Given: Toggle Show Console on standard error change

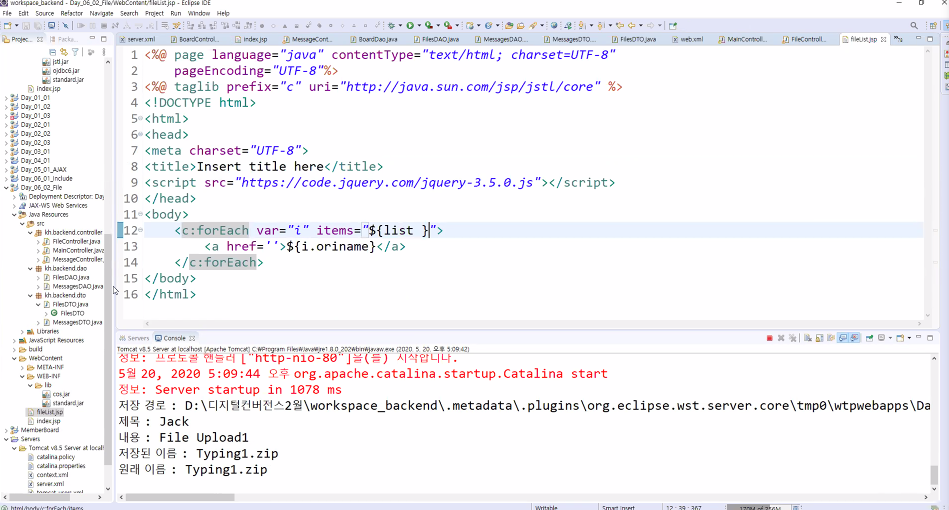Looking at the screenshot, I should tap(855, 338).
